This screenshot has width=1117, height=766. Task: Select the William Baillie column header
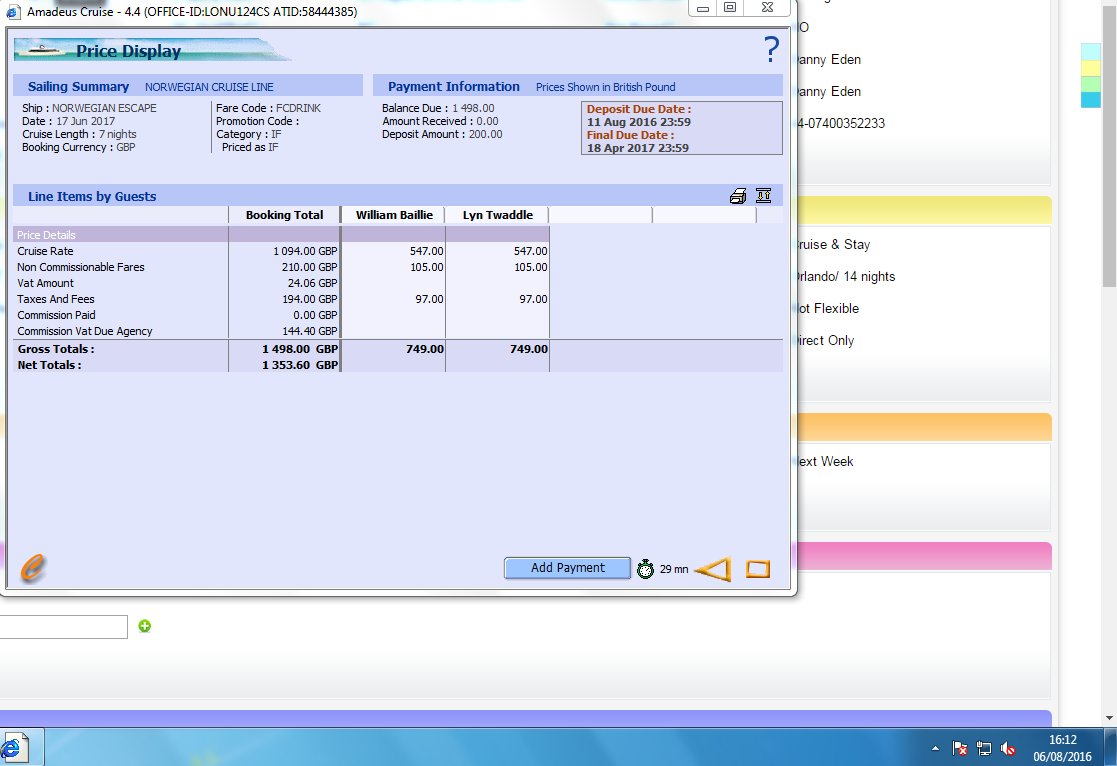pyautogui.click(x=394, y=215)
